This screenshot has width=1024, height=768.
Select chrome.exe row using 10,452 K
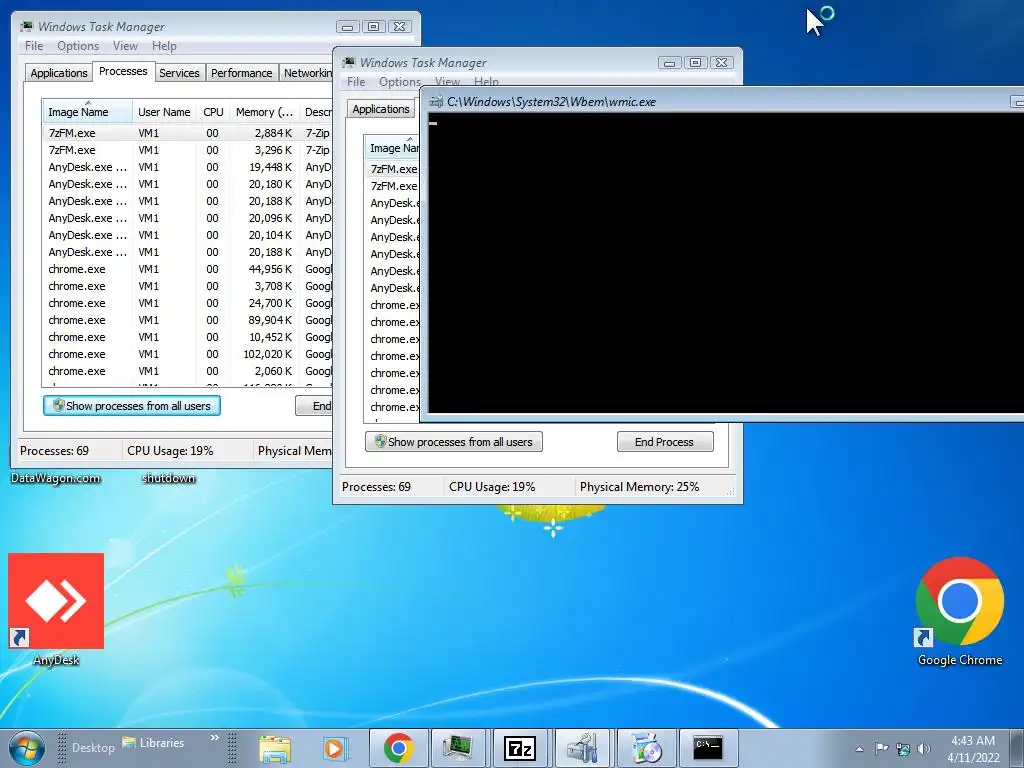(x=187, y=336)
